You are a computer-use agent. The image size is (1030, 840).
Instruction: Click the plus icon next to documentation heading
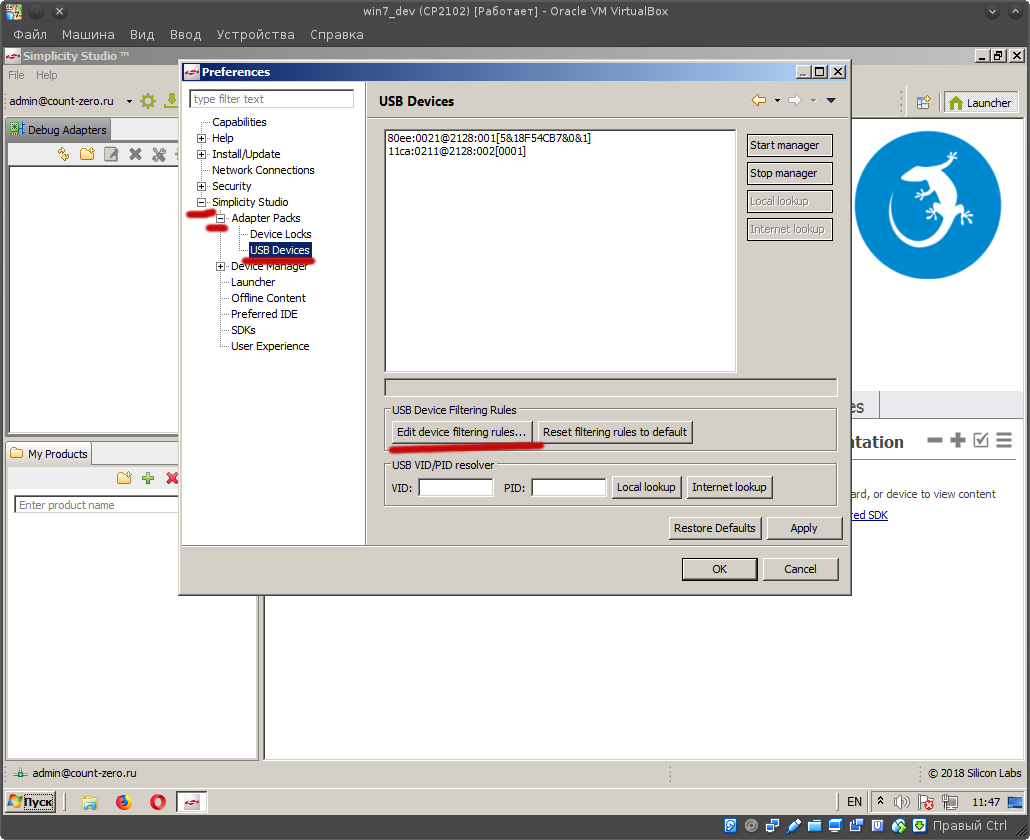958,440
